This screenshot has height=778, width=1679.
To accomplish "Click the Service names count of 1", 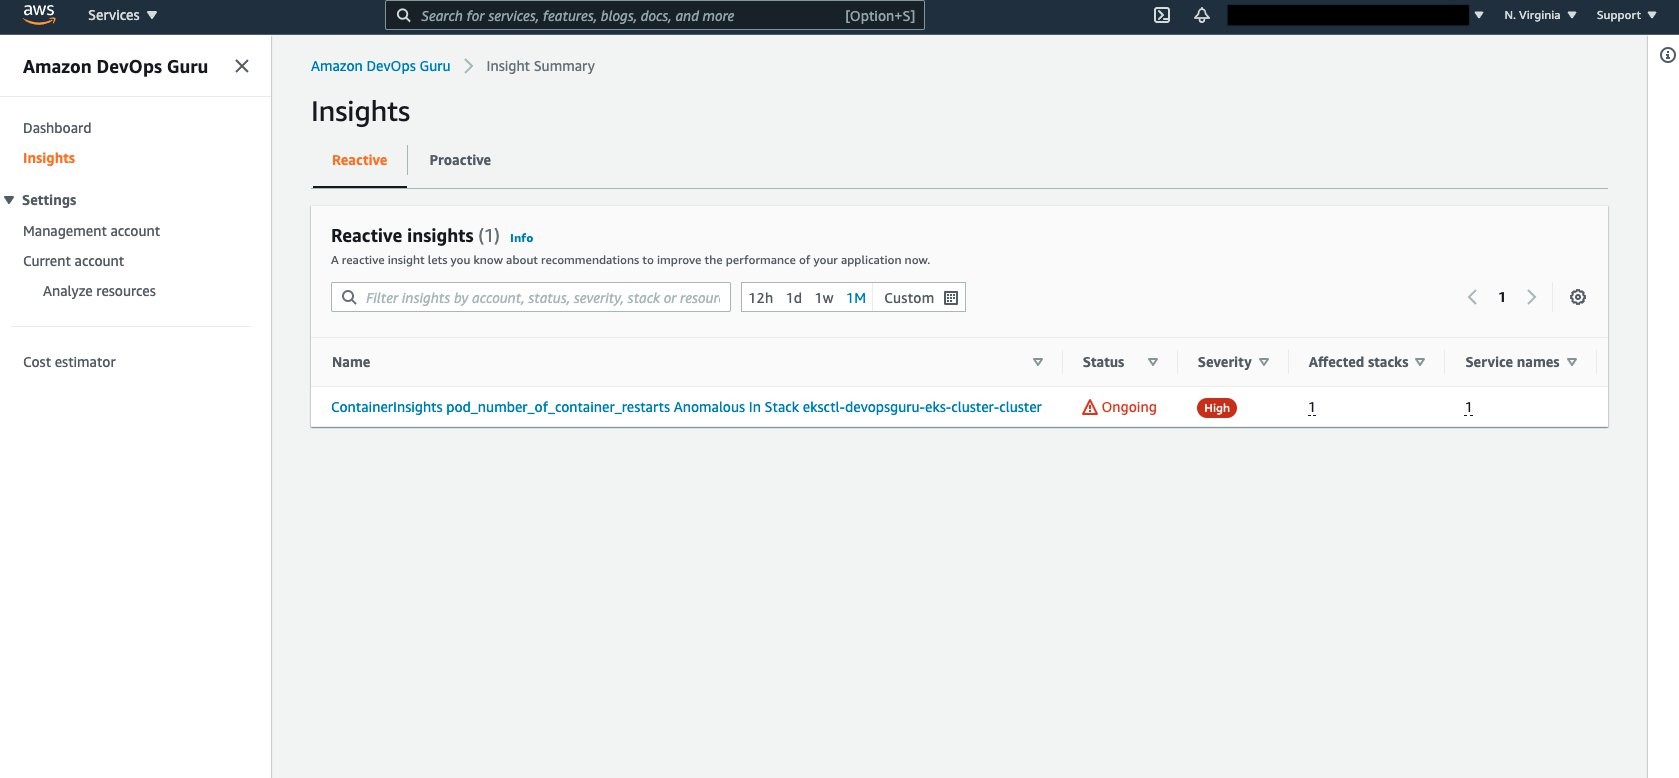I will click(1468, 408).
